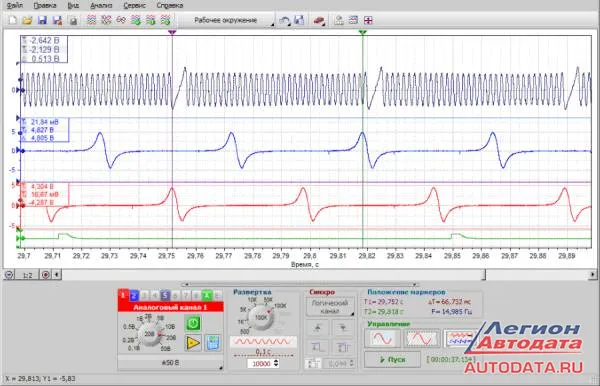Click the waveform icon with green arrow, second
The height and width of the screenshot is (386, 600).
click(150, 20)
